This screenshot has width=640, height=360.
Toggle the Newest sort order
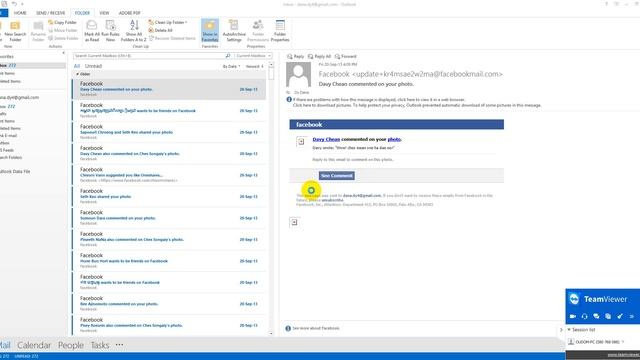(255, 66)
